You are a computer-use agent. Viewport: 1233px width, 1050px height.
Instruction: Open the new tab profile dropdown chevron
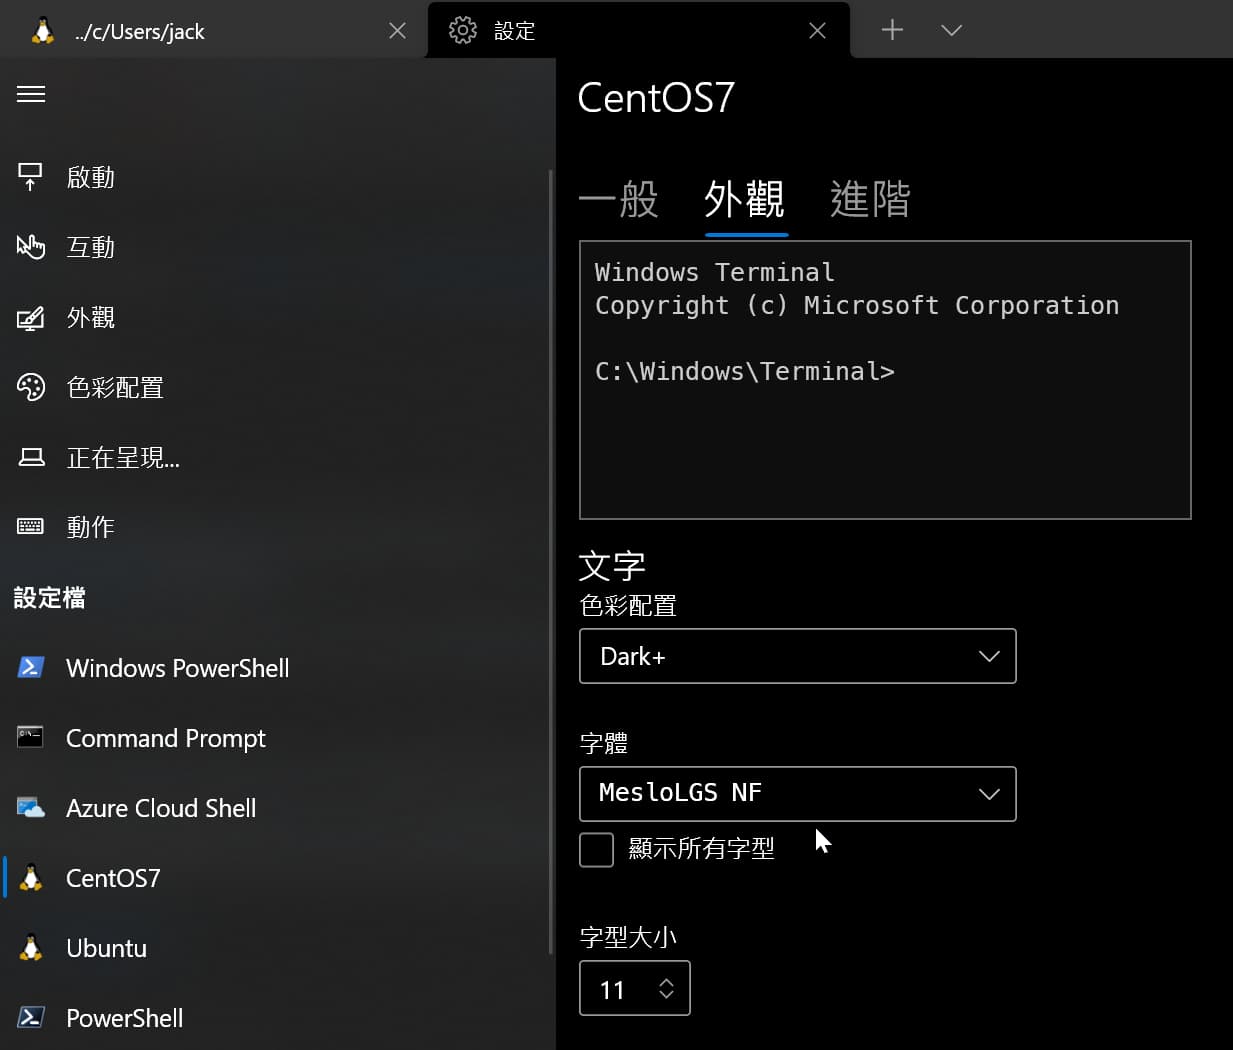[952, 30]
